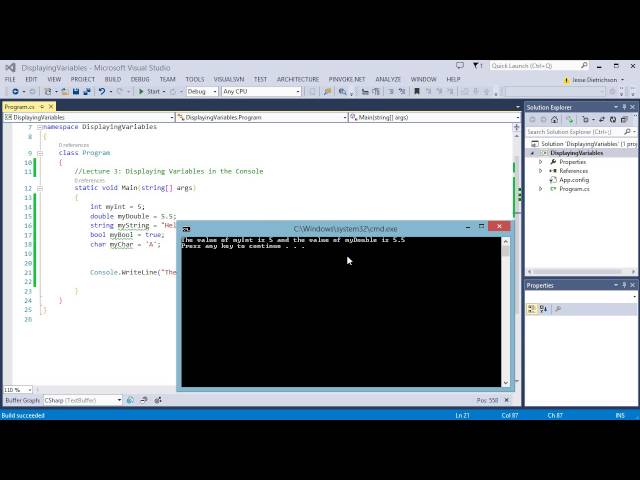This screenshot has width=640, height=480.
Task: Pin the Program.cs tab
Action: (42, 107)
